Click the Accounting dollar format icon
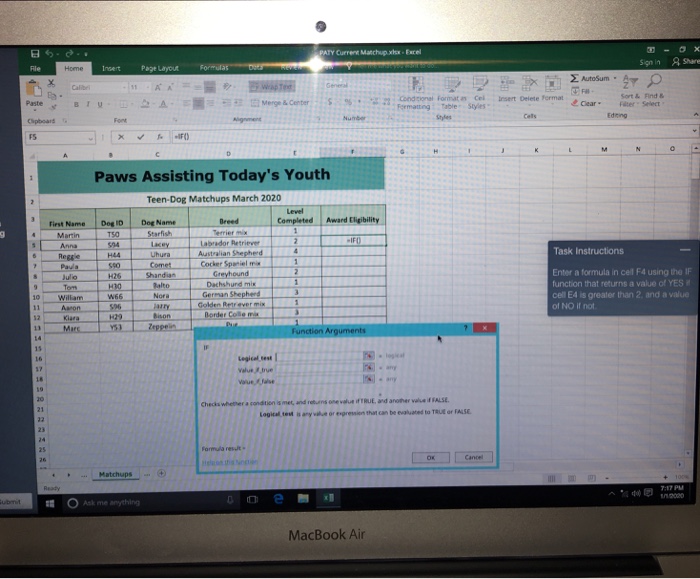The height and width of the screenshot is (579, 700). pos(329,102)
